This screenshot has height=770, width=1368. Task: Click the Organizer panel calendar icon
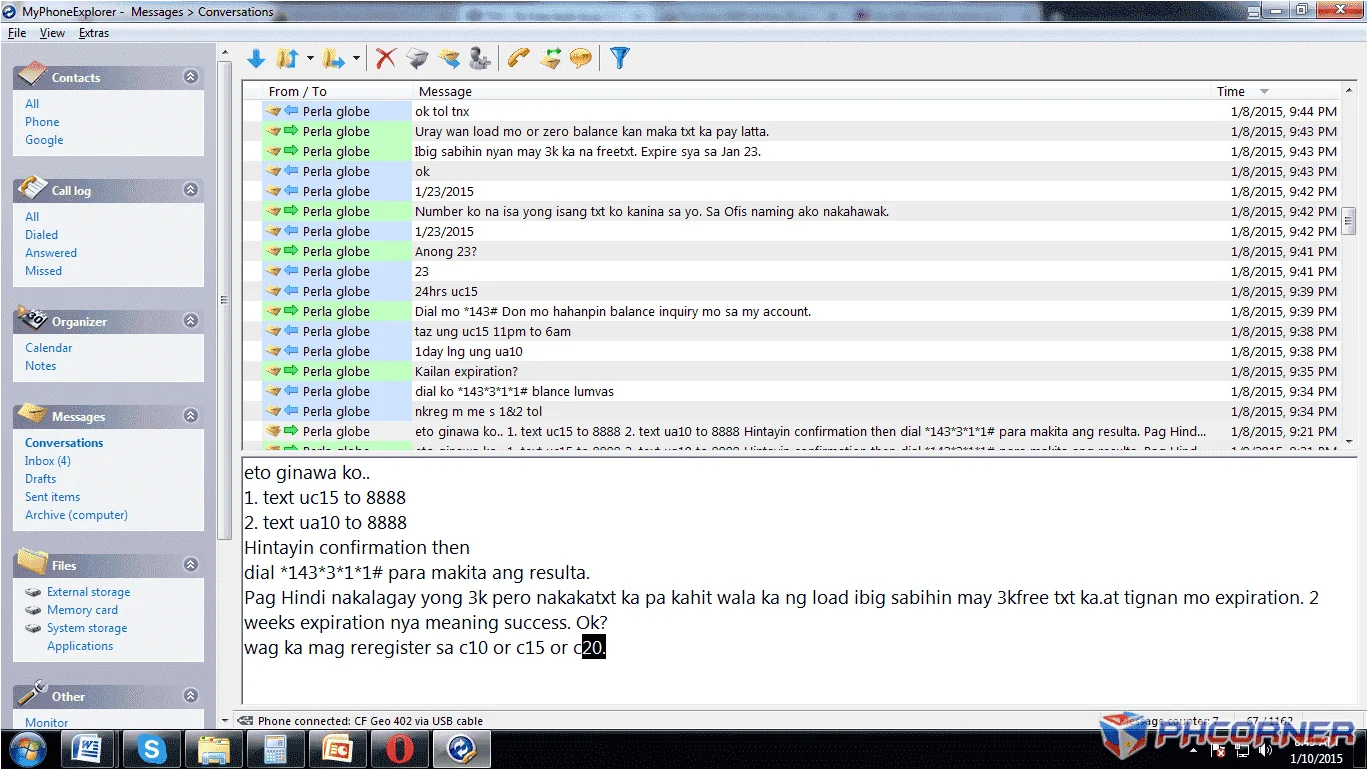coord(32,318)
